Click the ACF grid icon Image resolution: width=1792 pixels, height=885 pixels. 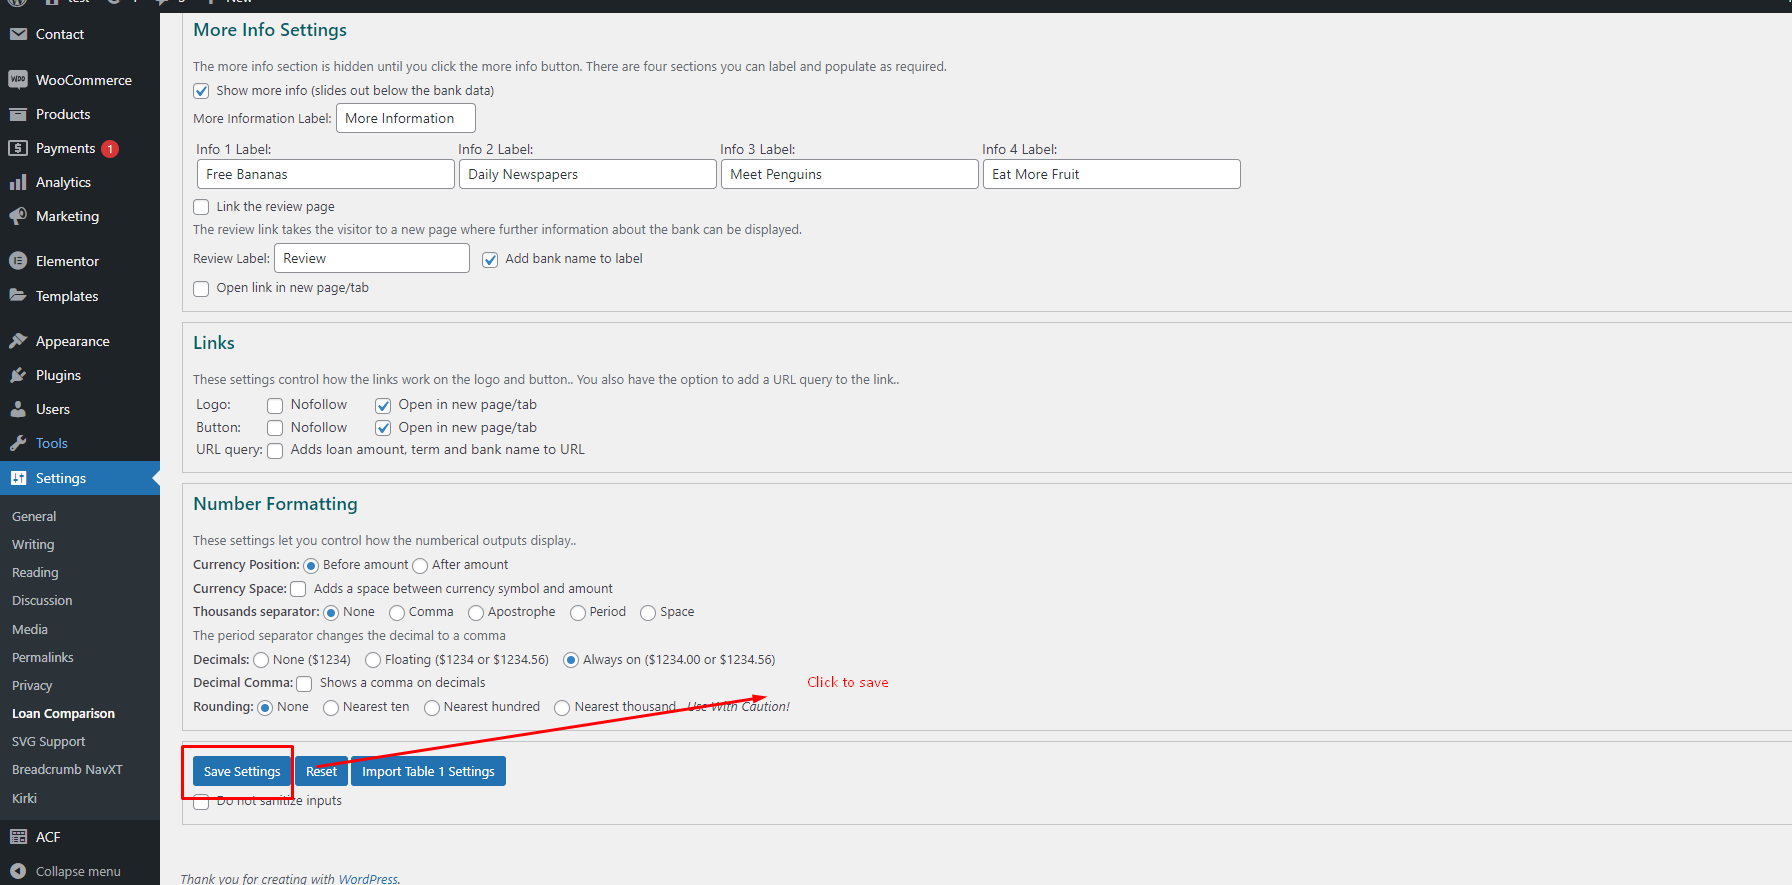pyautogui.click(x=18, y=837)
